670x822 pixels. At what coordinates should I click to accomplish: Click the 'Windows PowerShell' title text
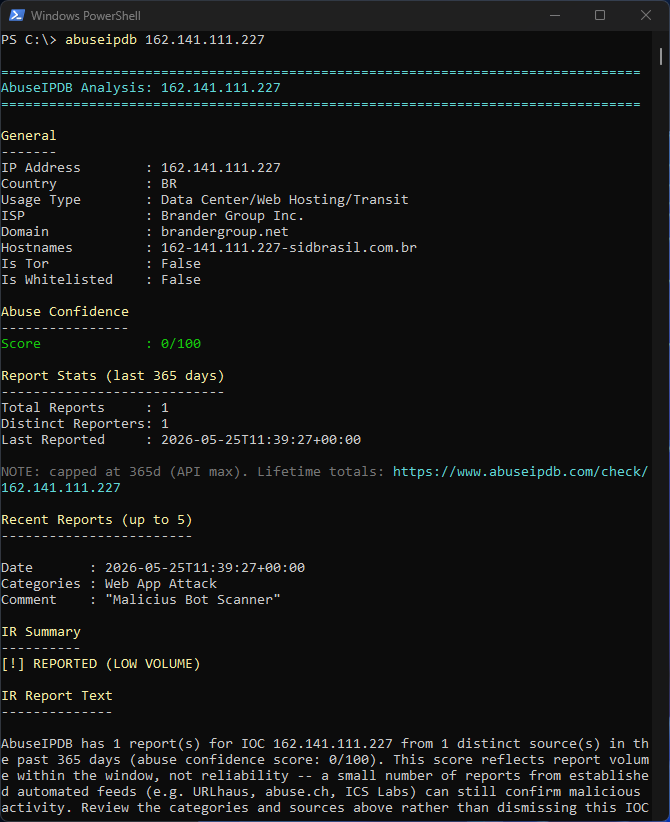coord(85,16)
